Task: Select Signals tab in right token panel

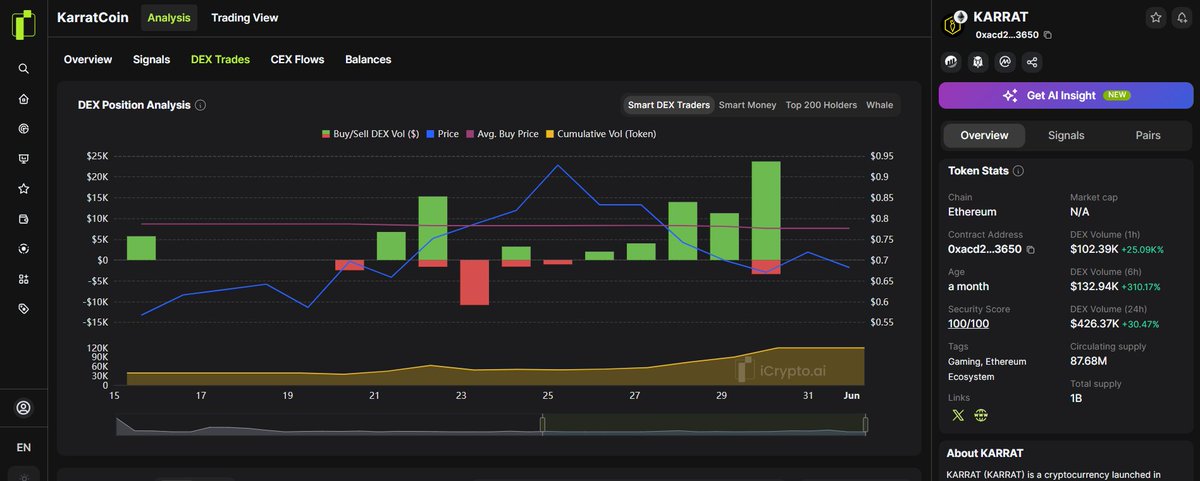Action: pyautogui.click(x=1066, y=135)
